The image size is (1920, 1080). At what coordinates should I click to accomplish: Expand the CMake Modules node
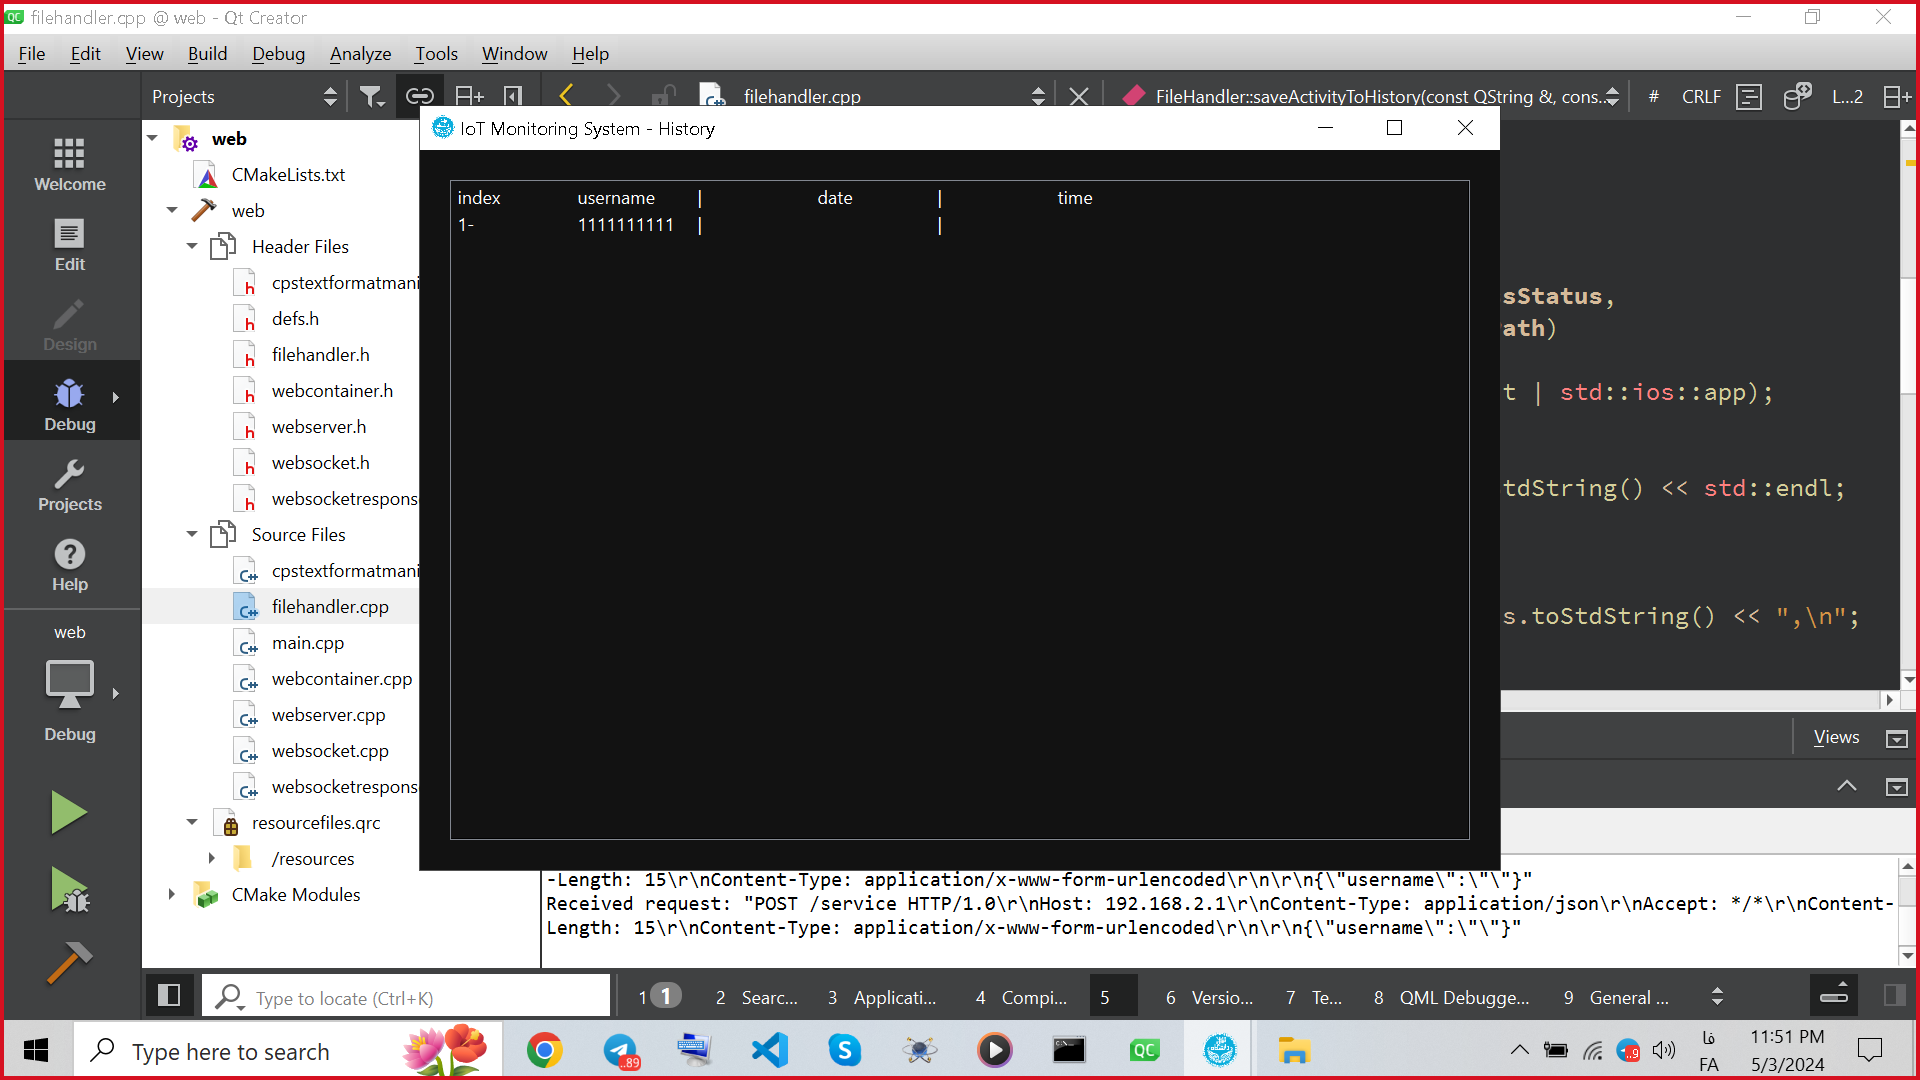coord(172,894)
